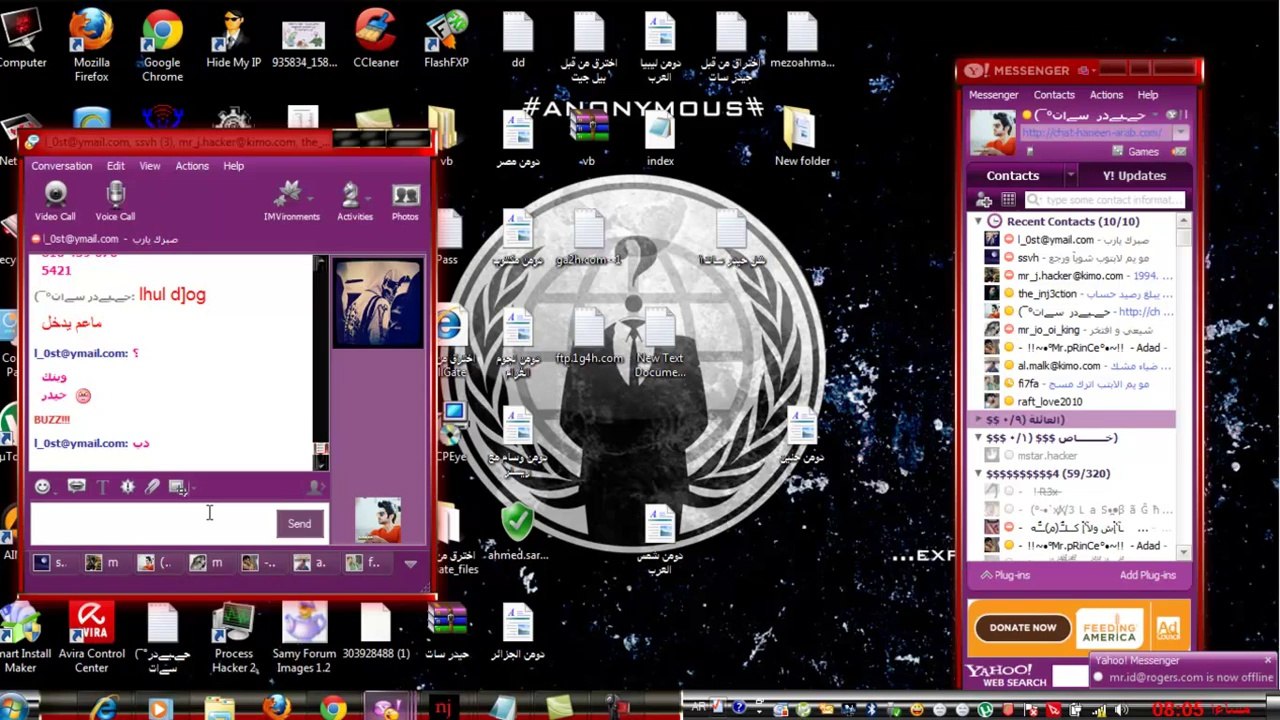Viewport: 1280px width, 720px height.
Task: Open conversation tabs overflow dropdown arrow
Action: click(410, 564)
